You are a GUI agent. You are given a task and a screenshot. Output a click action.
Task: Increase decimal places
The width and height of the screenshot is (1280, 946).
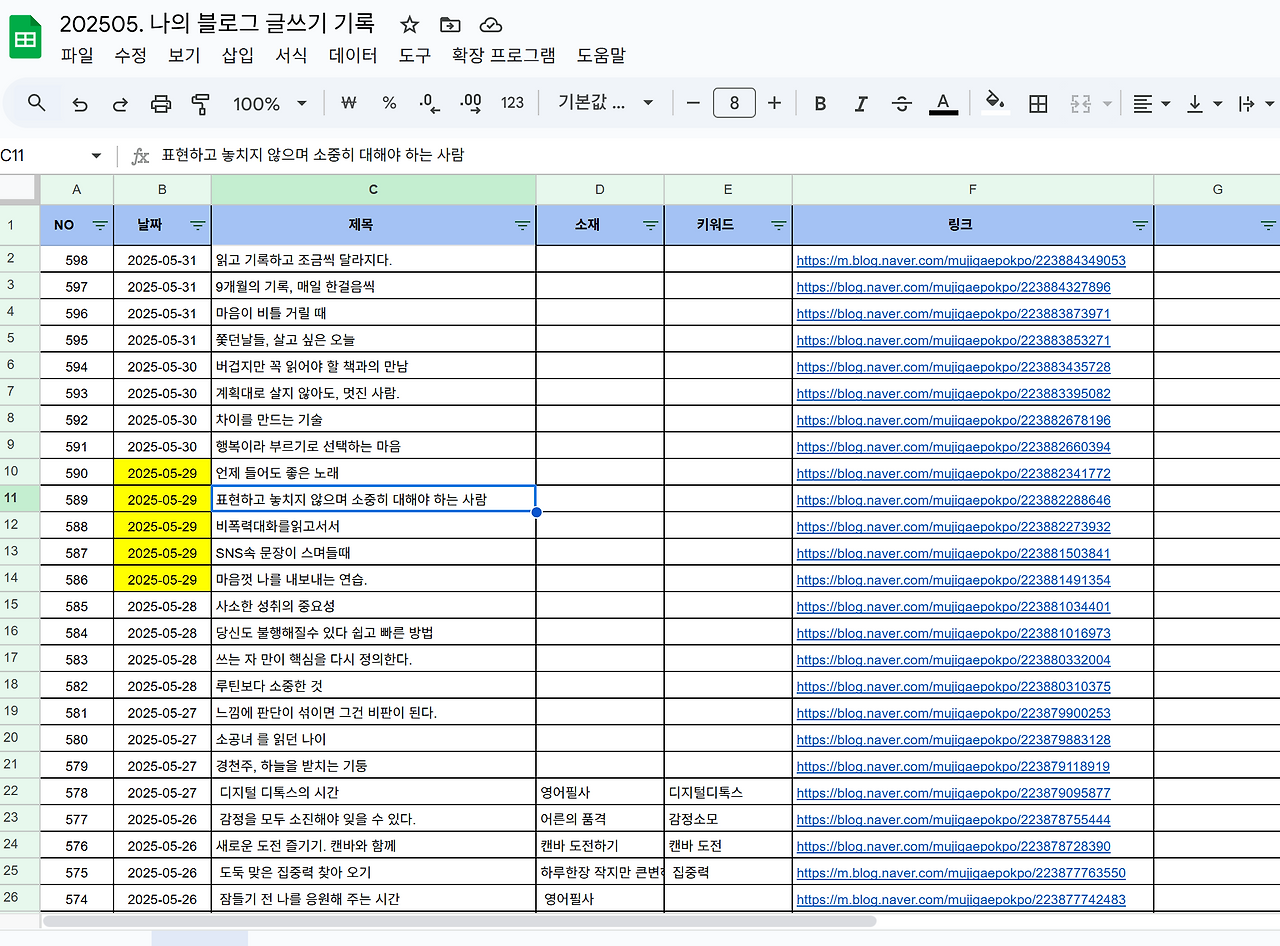(468, 102)
